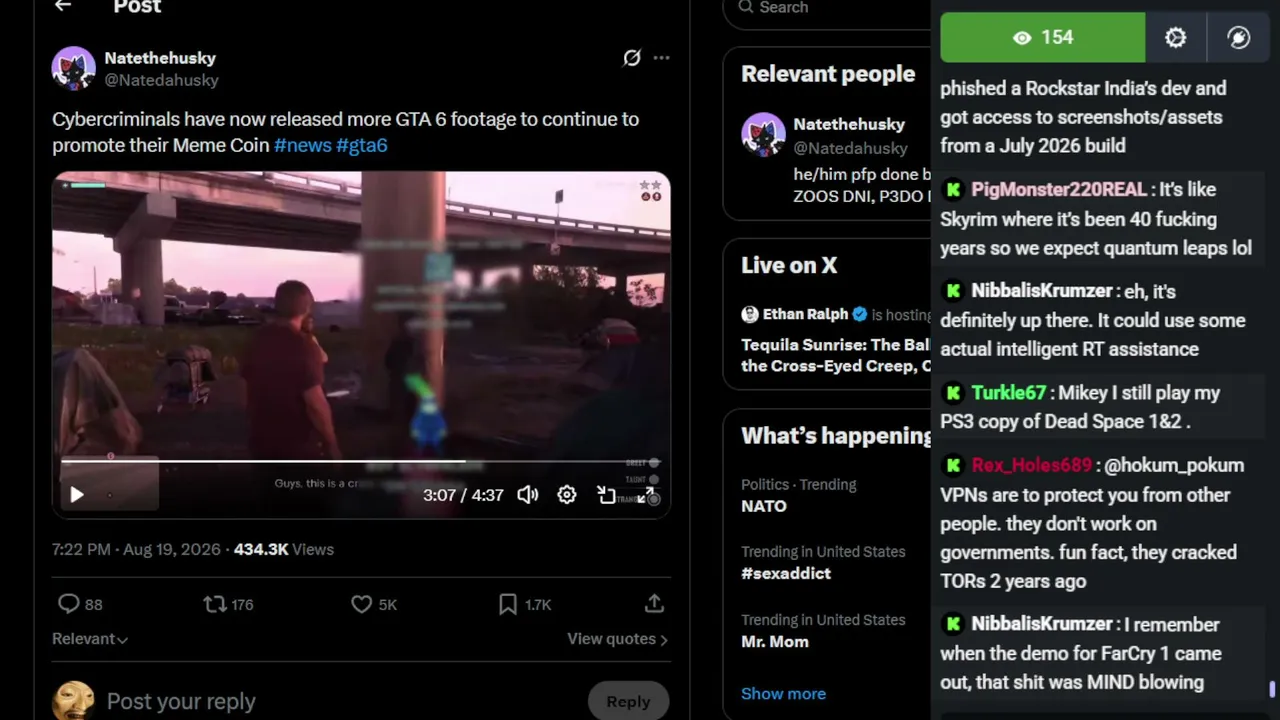Click the Kick badge beside PigMonster220REAL
Viewport: 1280px width, 720px height.
tap(953, 189)
